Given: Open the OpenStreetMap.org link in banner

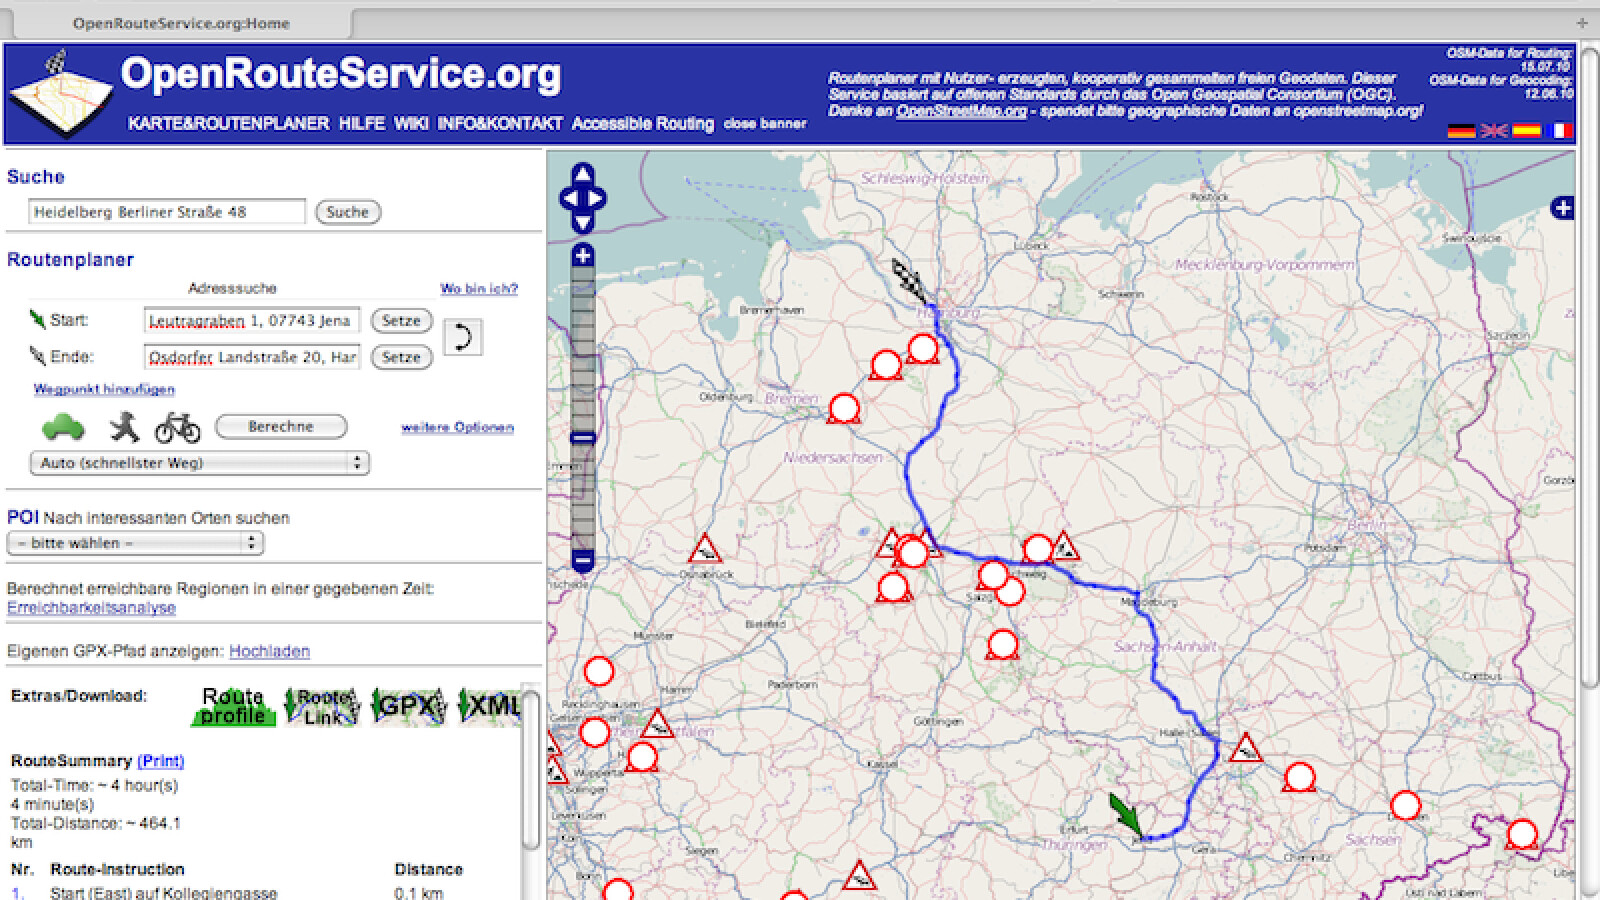Looking at the screenshot, I should tap(961, 111).
